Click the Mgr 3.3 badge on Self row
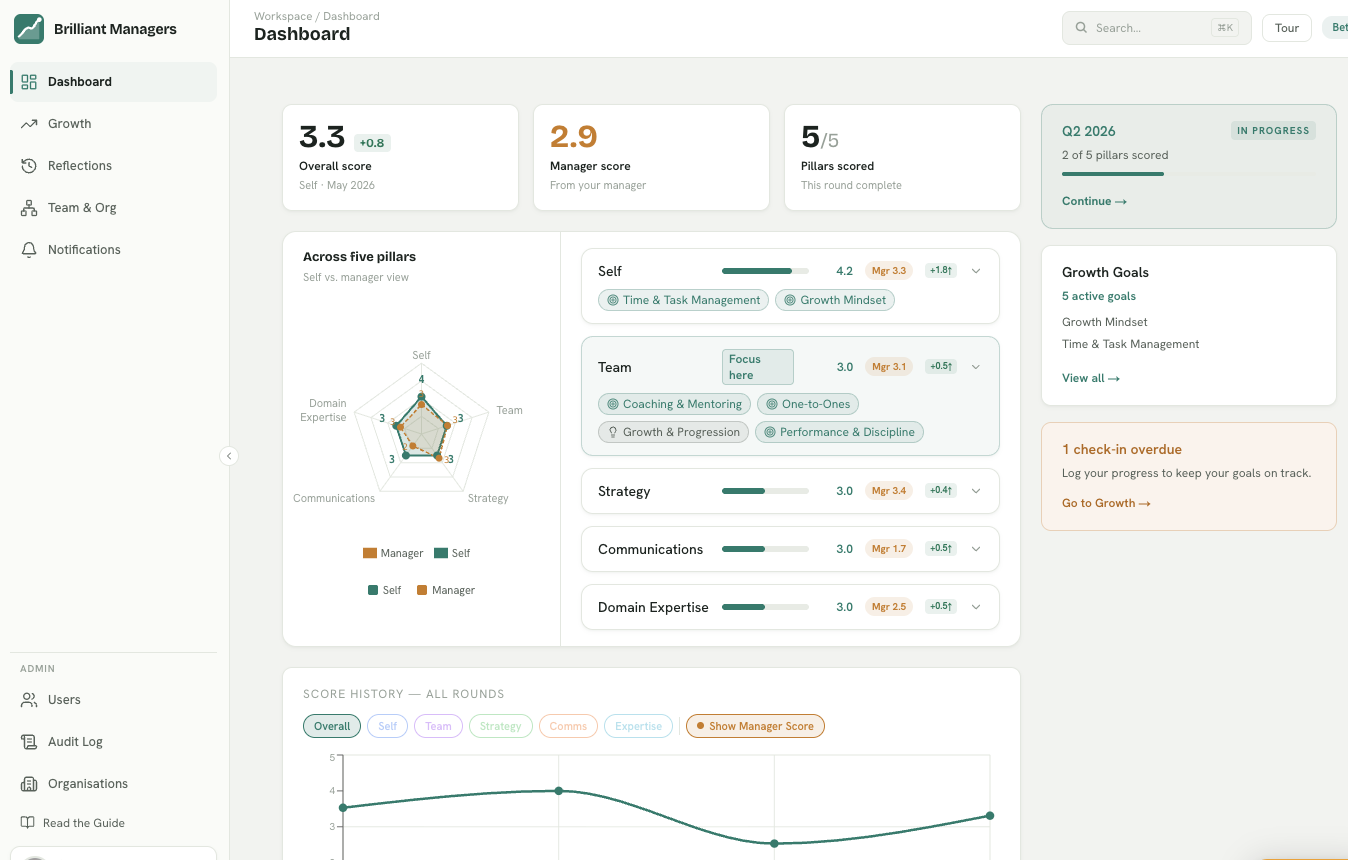The height and width of the screenshot is (860, 1348). (x=889, y=271)
